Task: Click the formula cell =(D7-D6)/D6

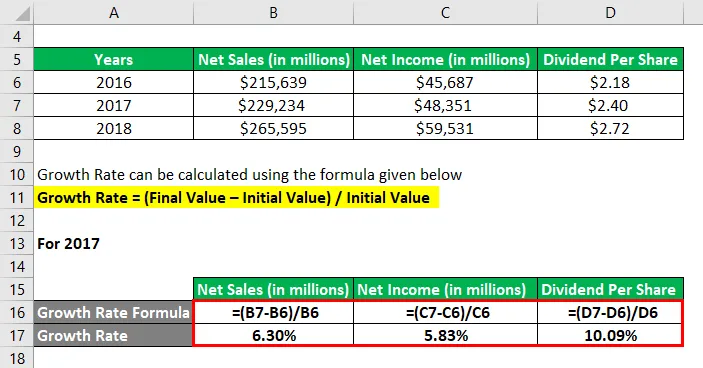Action: 610,312
